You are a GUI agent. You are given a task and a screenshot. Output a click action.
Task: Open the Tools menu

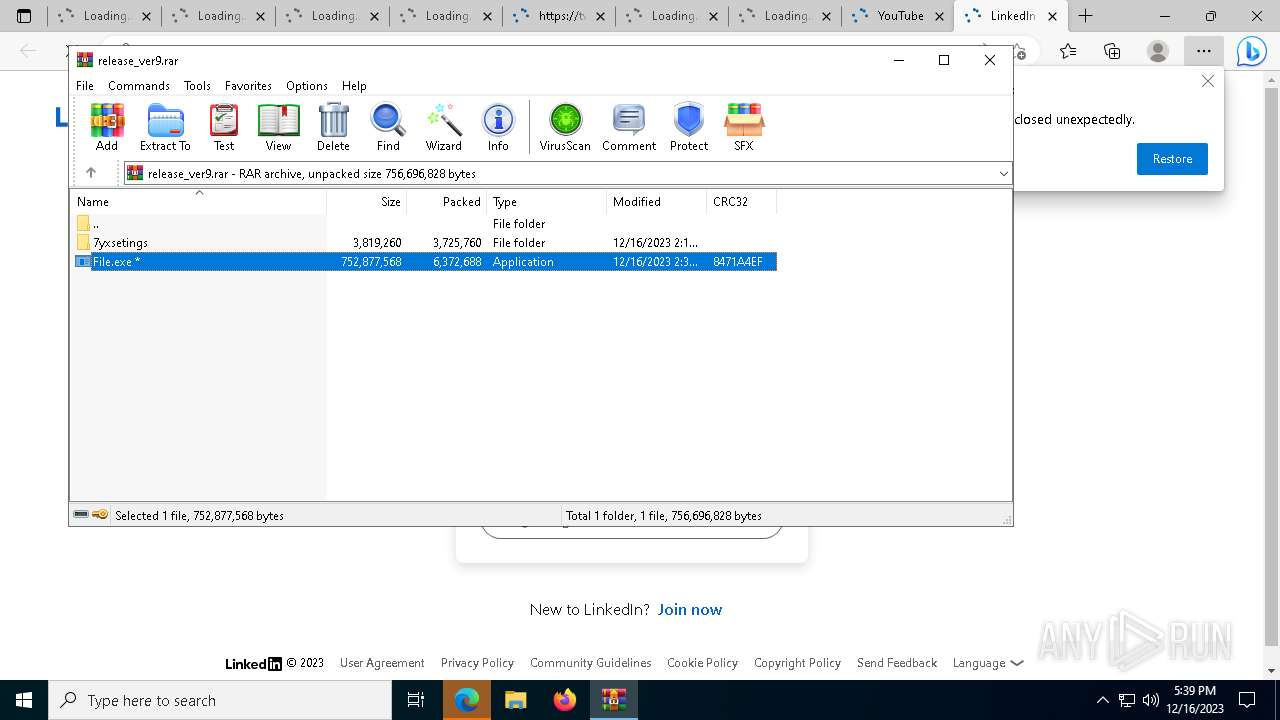pyautogui.click(x=197, y=86)
